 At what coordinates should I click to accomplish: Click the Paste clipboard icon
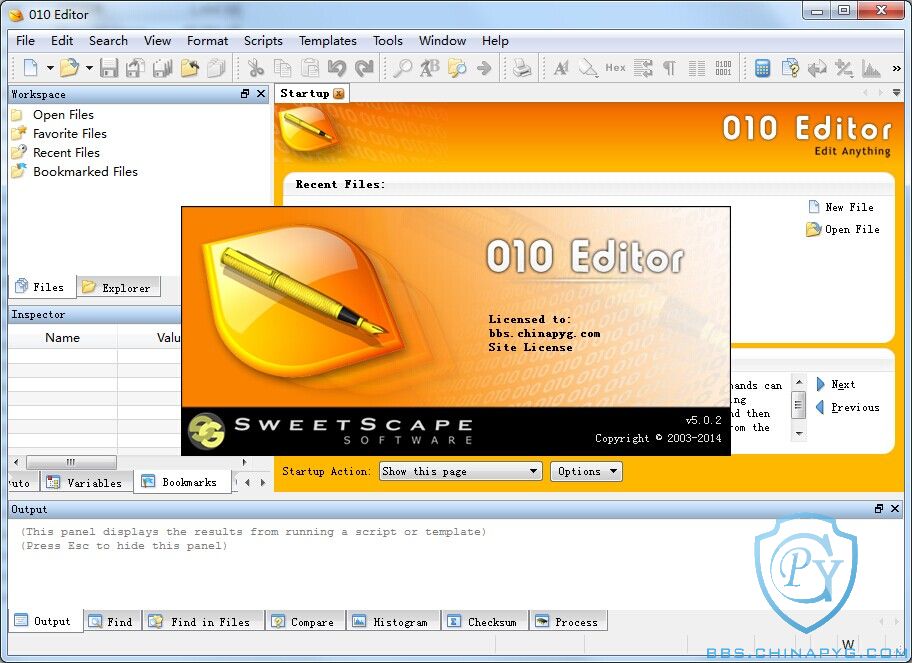pyautogui.click(x=309, y=68)
